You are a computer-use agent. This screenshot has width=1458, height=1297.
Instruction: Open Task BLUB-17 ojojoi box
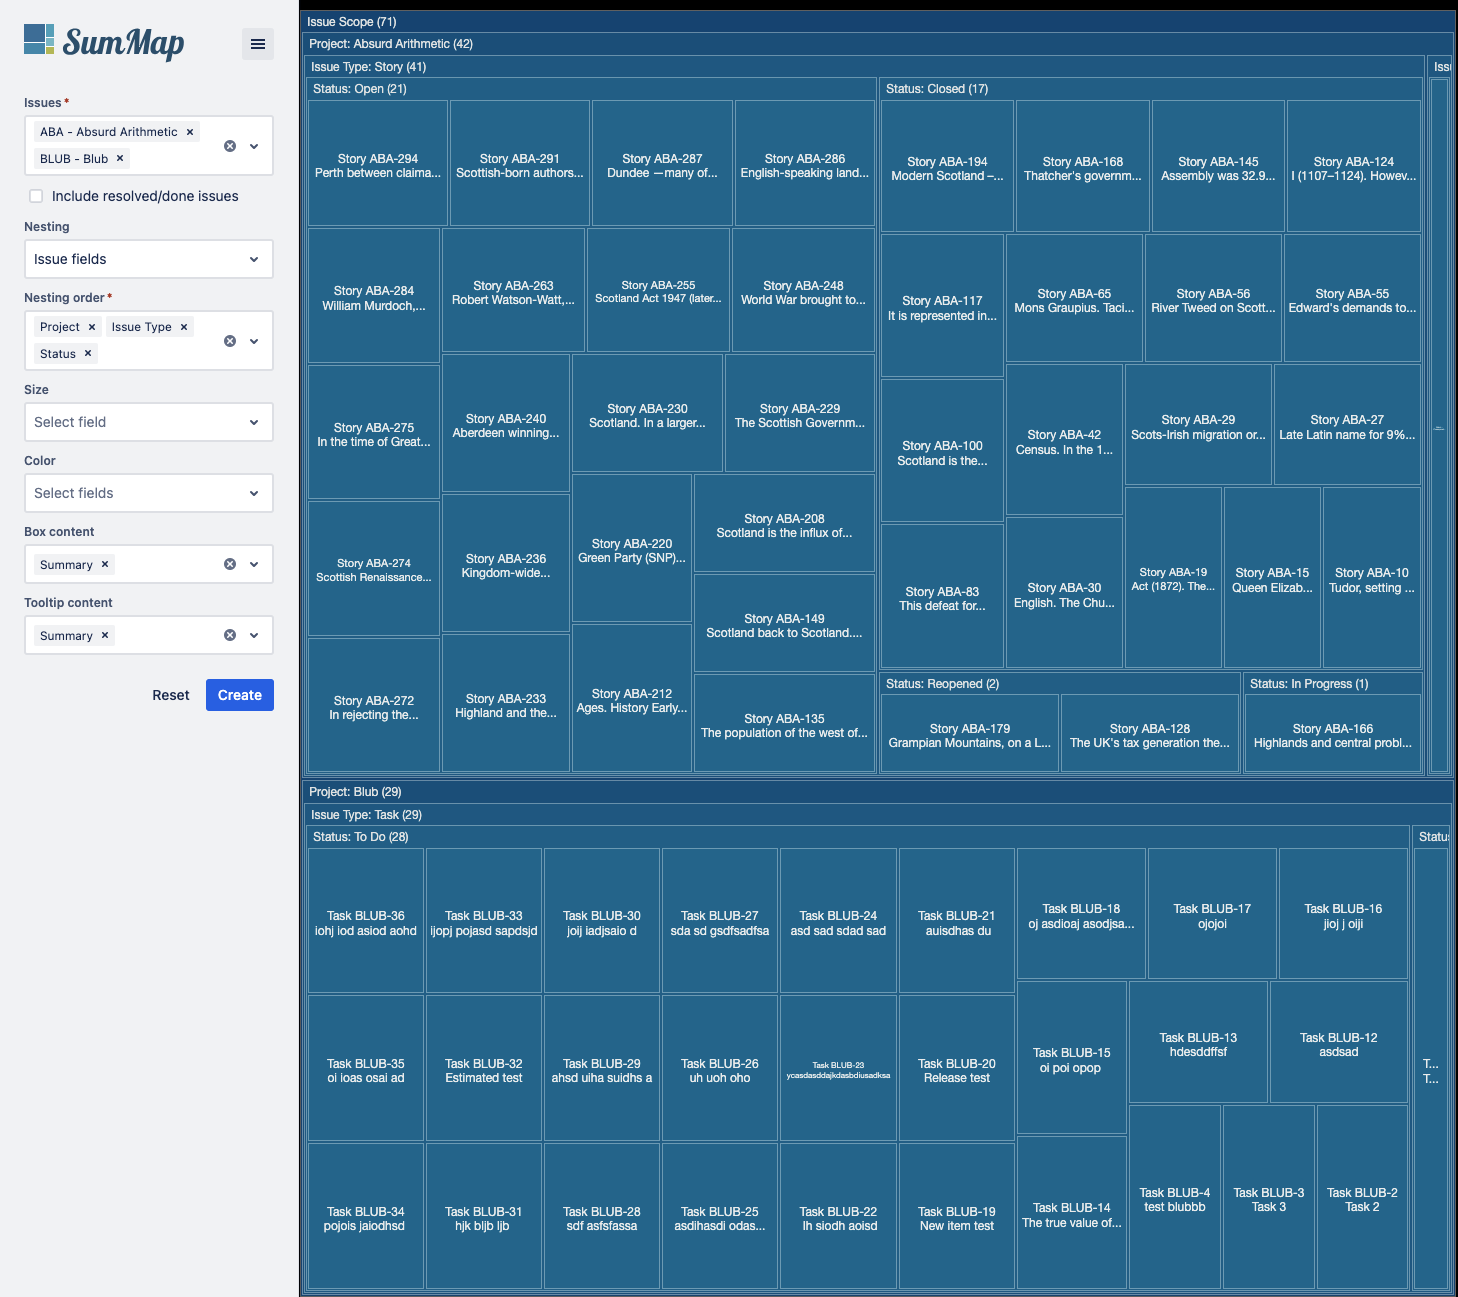tap(1212, 914)
